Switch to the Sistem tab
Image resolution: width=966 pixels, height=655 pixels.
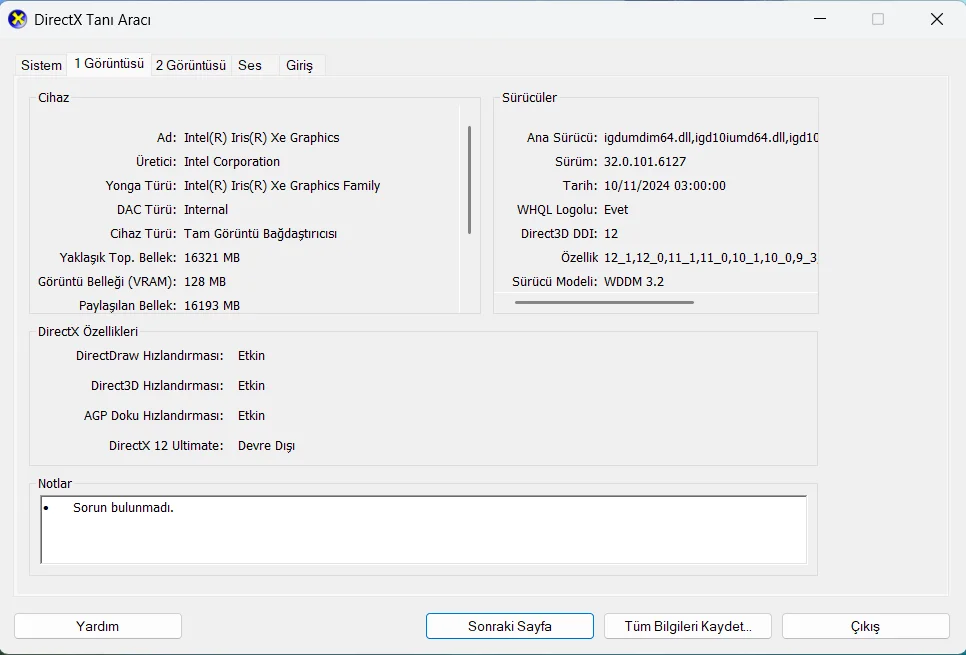[41, 65]
